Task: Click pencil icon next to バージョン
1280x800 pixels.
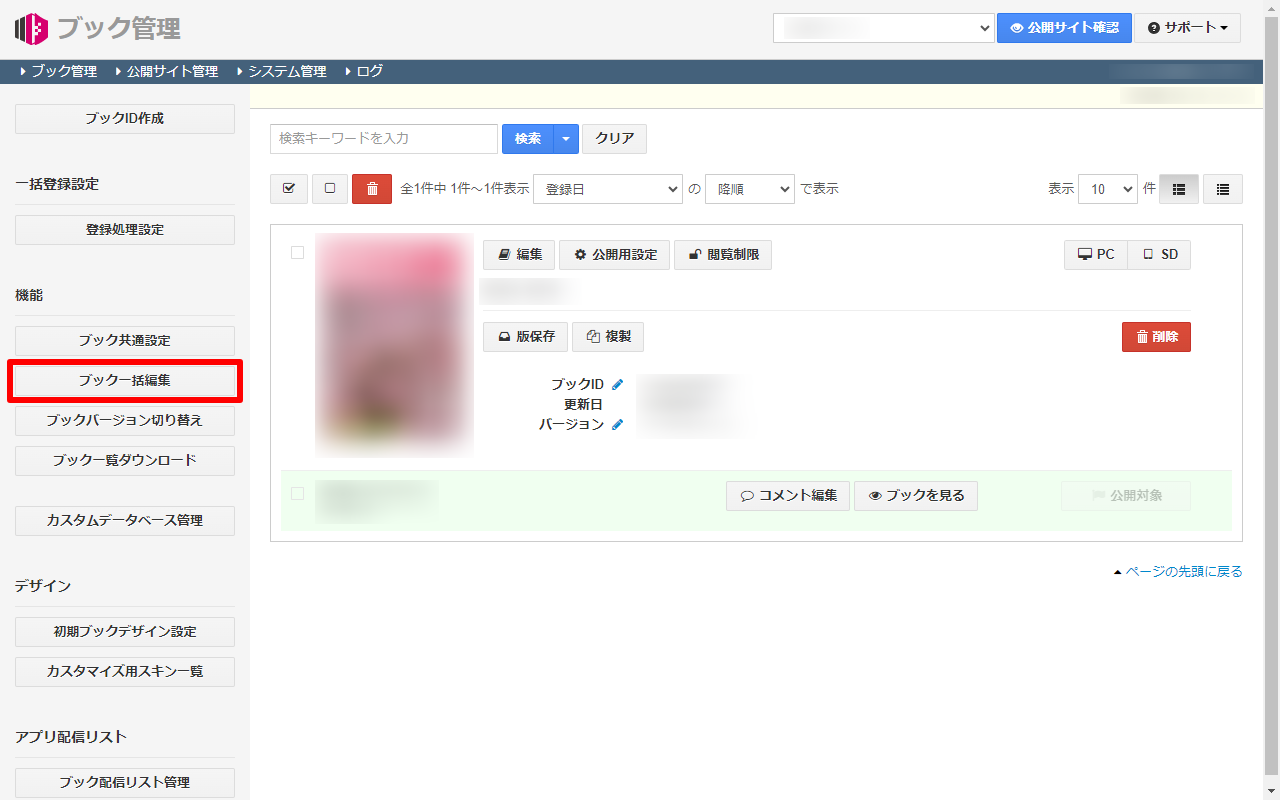Action: pos(617,424)
